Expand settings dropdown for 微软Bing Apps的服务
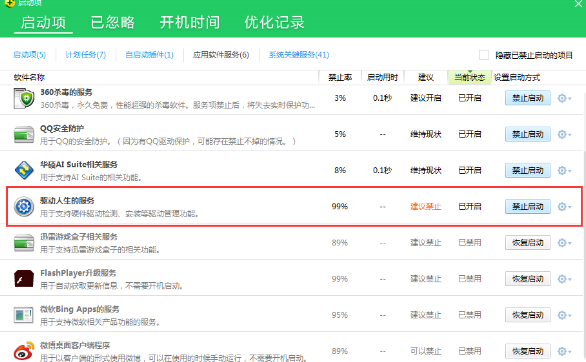Screen dimensions: 586x362 point(564,315)
